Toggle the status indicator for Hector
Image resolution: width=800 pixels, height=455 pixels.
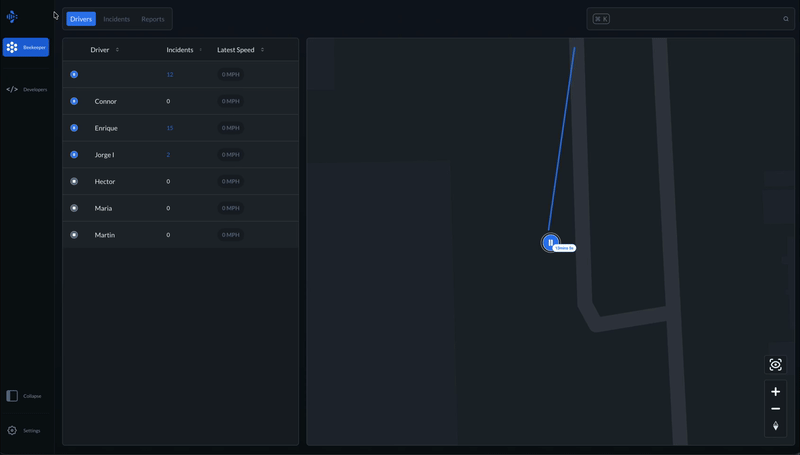[x=74, y=181]
